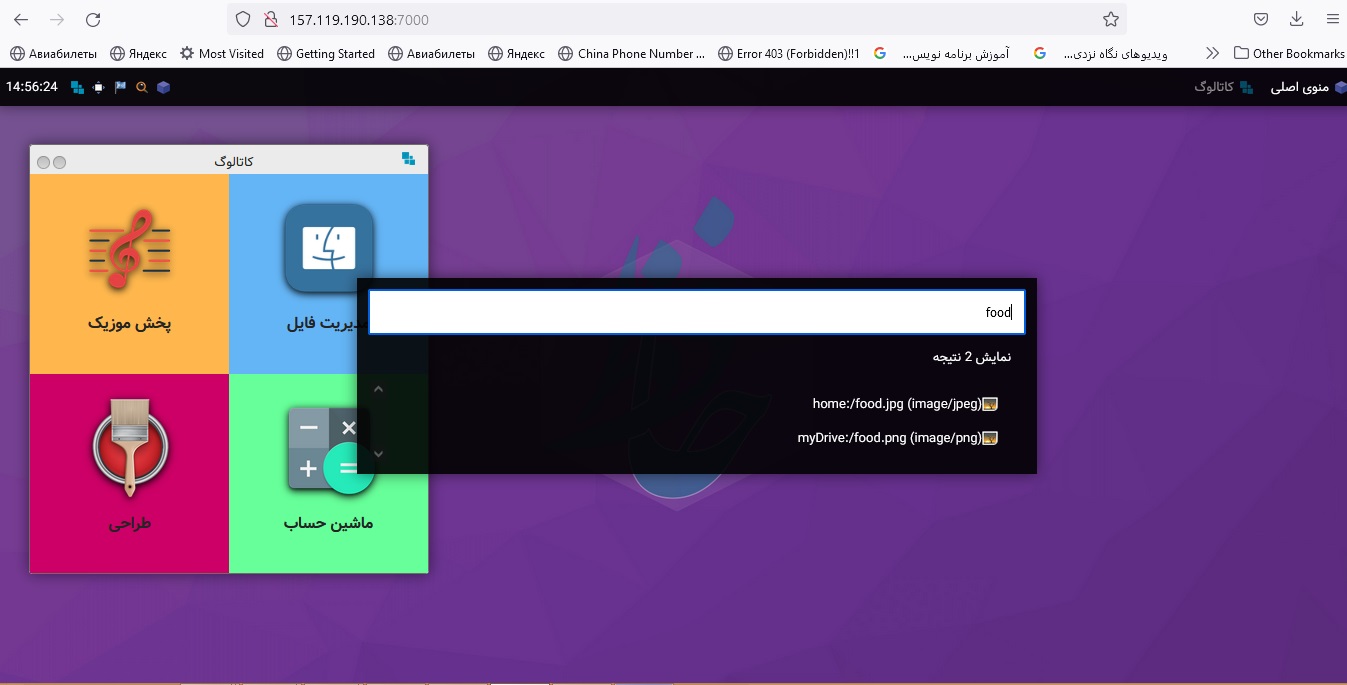Click down chevron beside search results
The image size is (1347, 685).
pyautogui.click(x=378, y=454)
